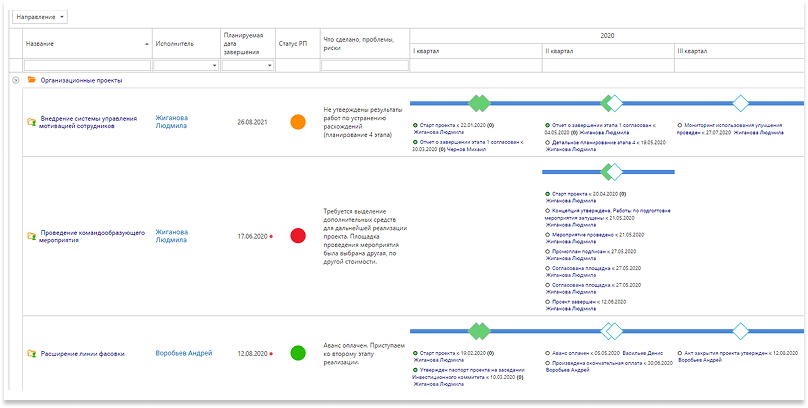Click the red status indicator circle
The height and width of the screenshot is (408, 808).
click(x=297, y=236)
